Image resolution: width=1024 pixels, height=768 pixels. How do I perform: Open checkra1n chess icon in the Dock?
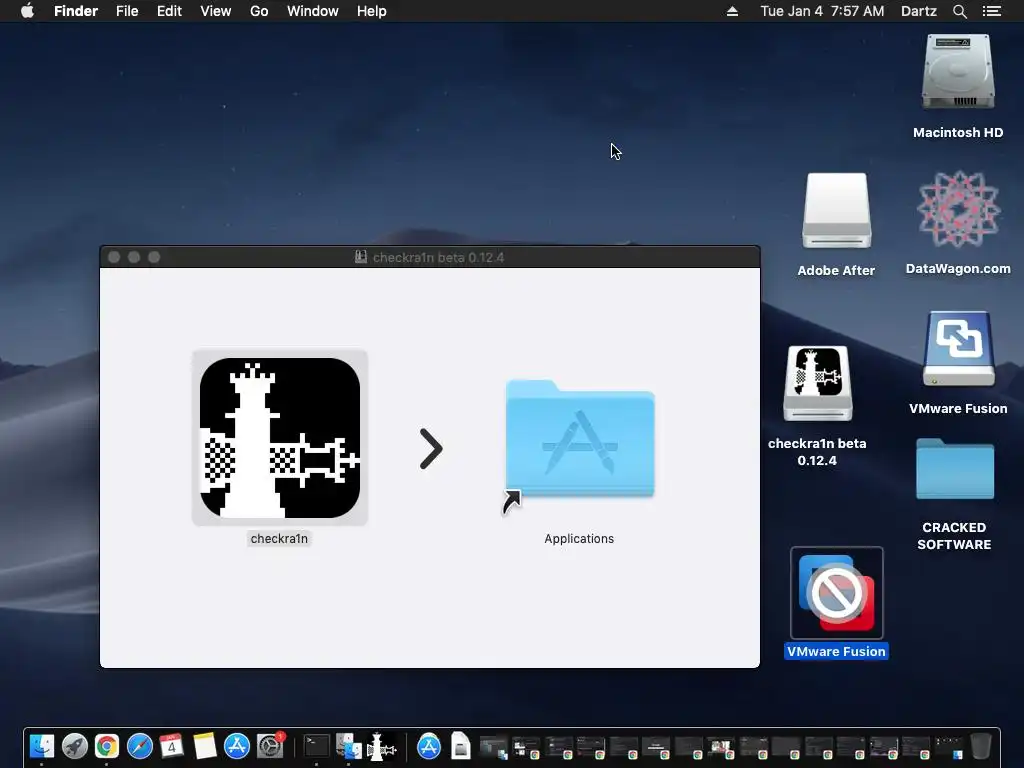(x=381, y=746)
